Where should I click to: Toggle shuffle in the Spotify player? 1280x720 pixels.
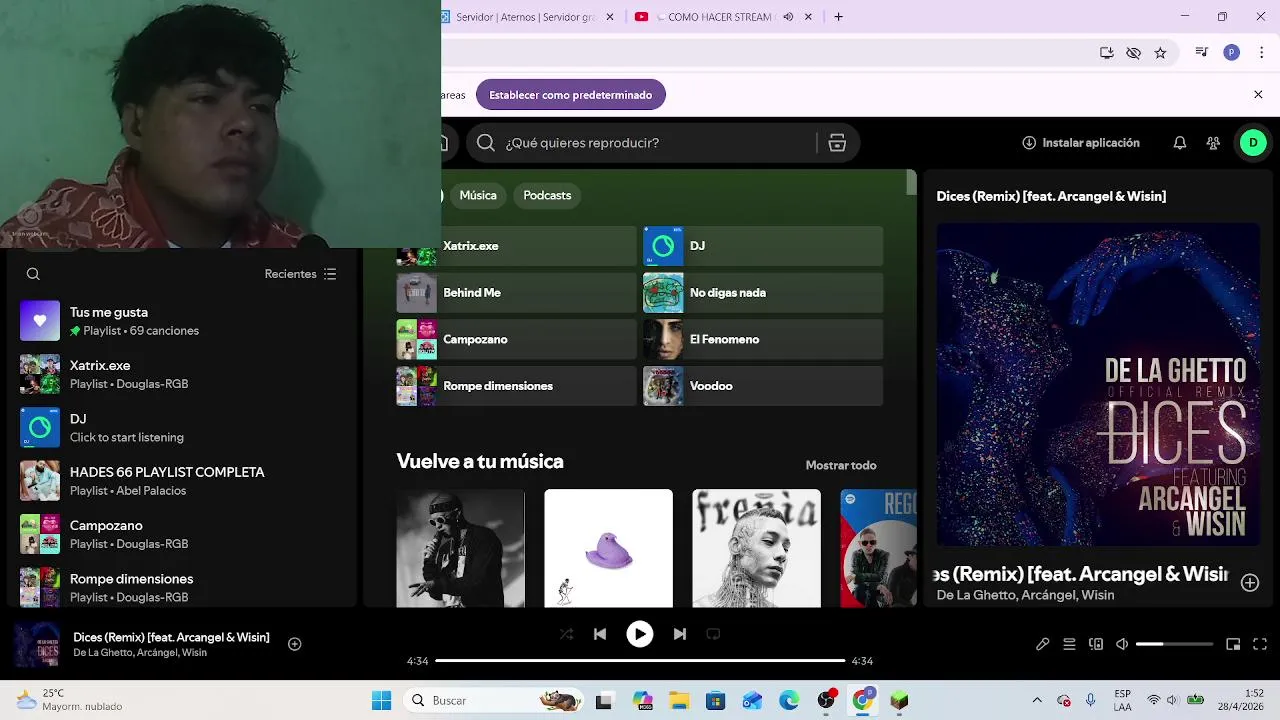pyautogui.click(x=566, y=634)
